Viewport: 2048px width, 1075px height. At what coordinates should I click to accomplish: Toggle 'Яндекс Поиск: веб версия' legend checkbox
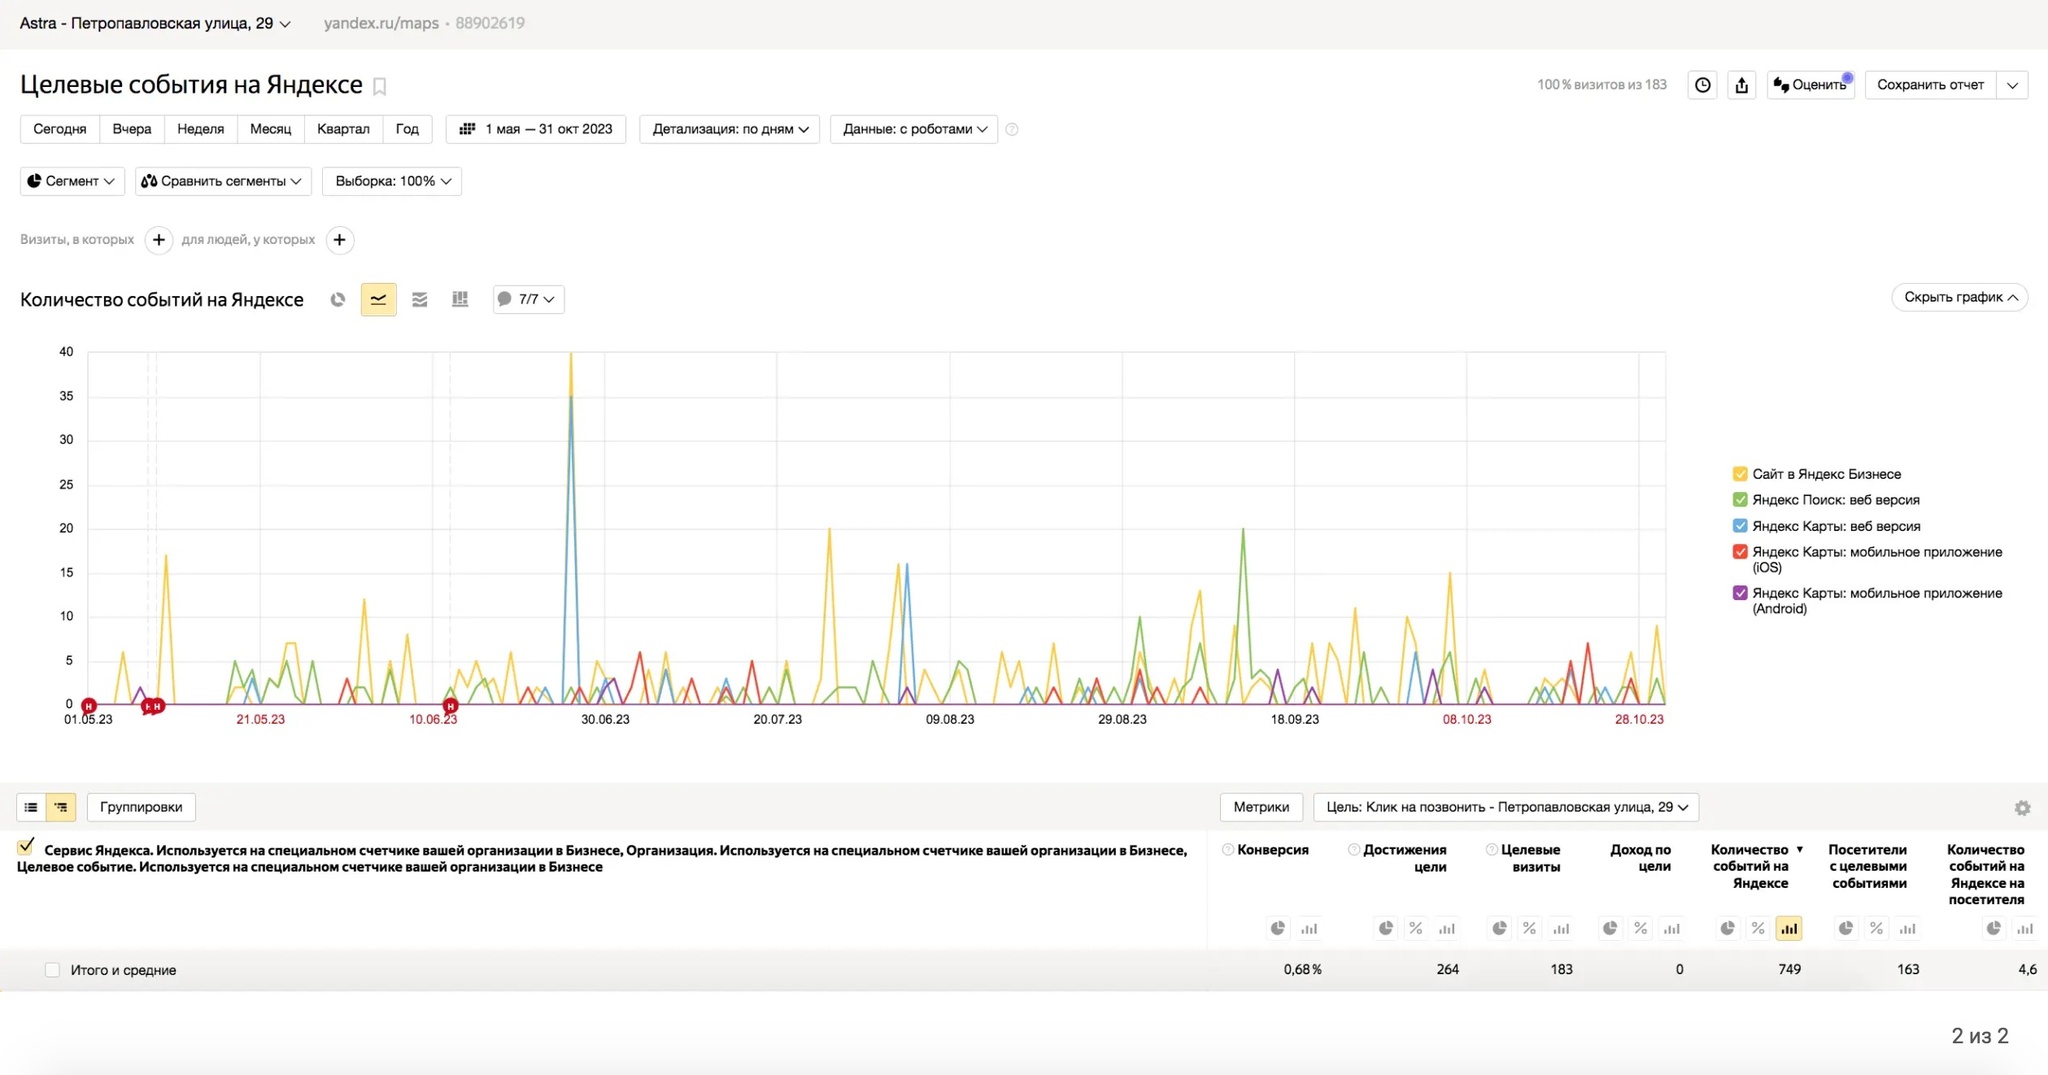point(1740,500)
